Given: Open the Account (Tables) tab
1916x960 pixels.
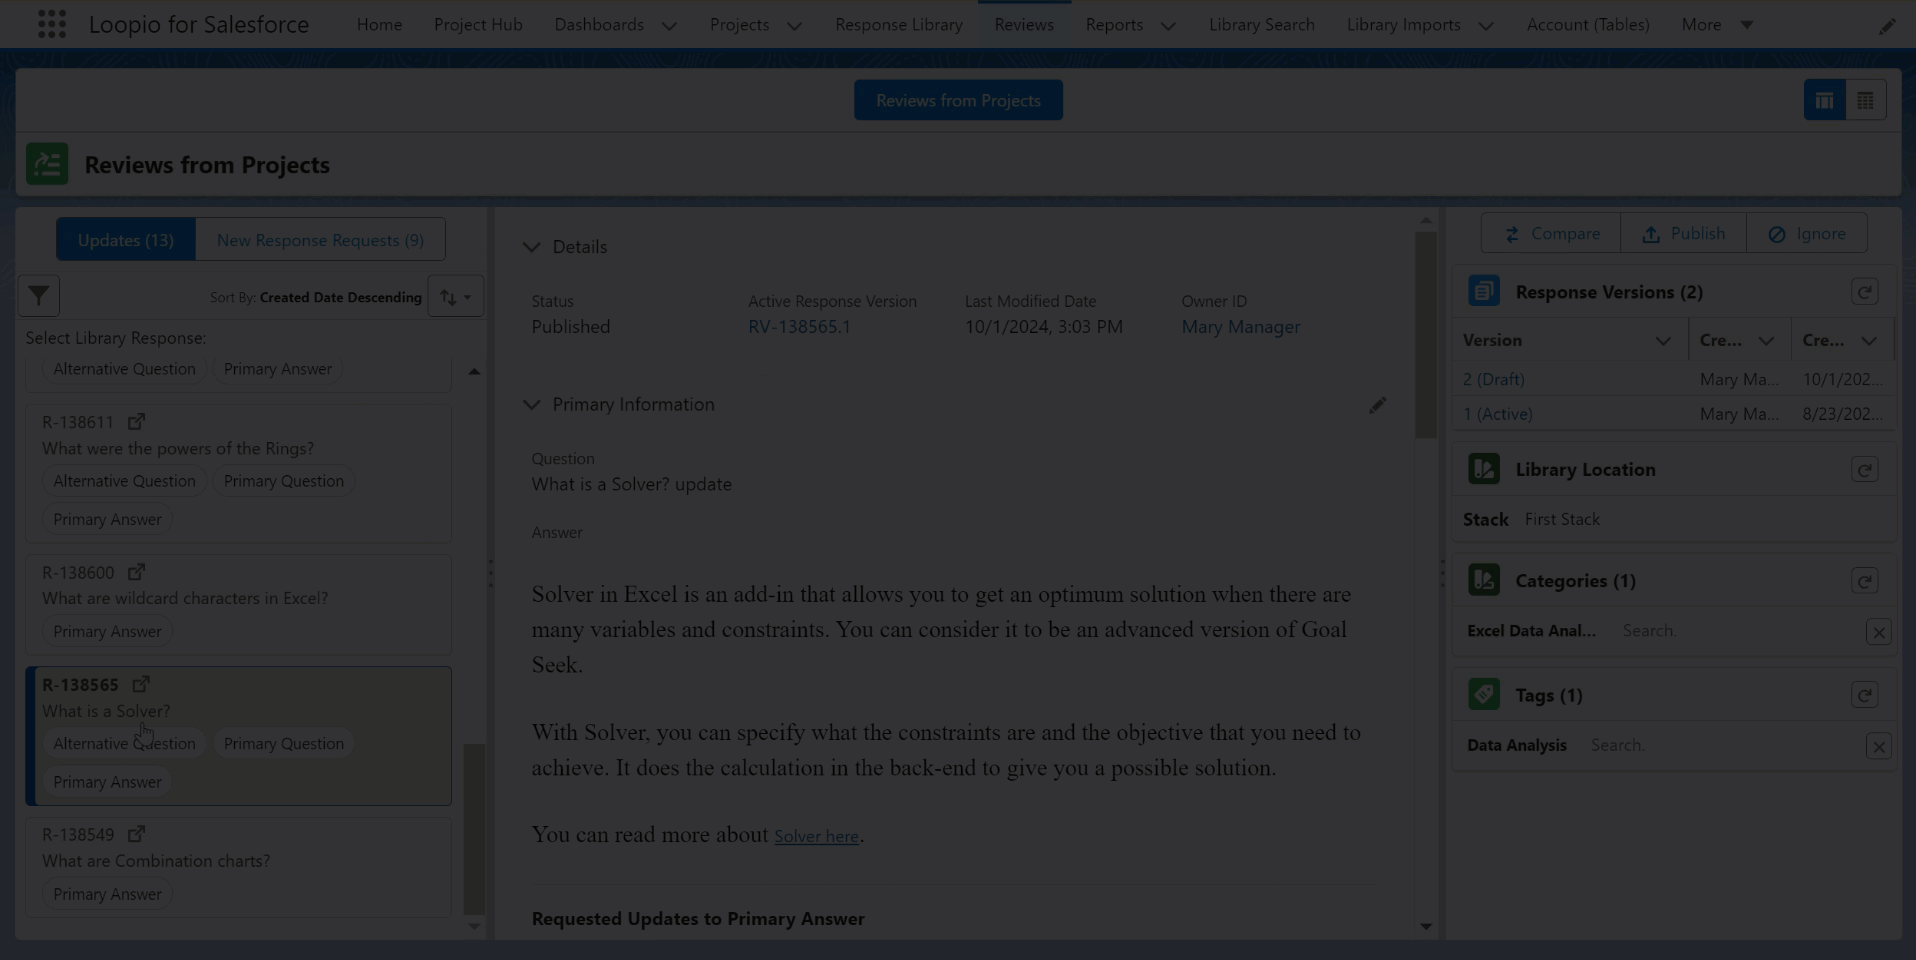Looking at the screenshot, I should pos(1588,25).
